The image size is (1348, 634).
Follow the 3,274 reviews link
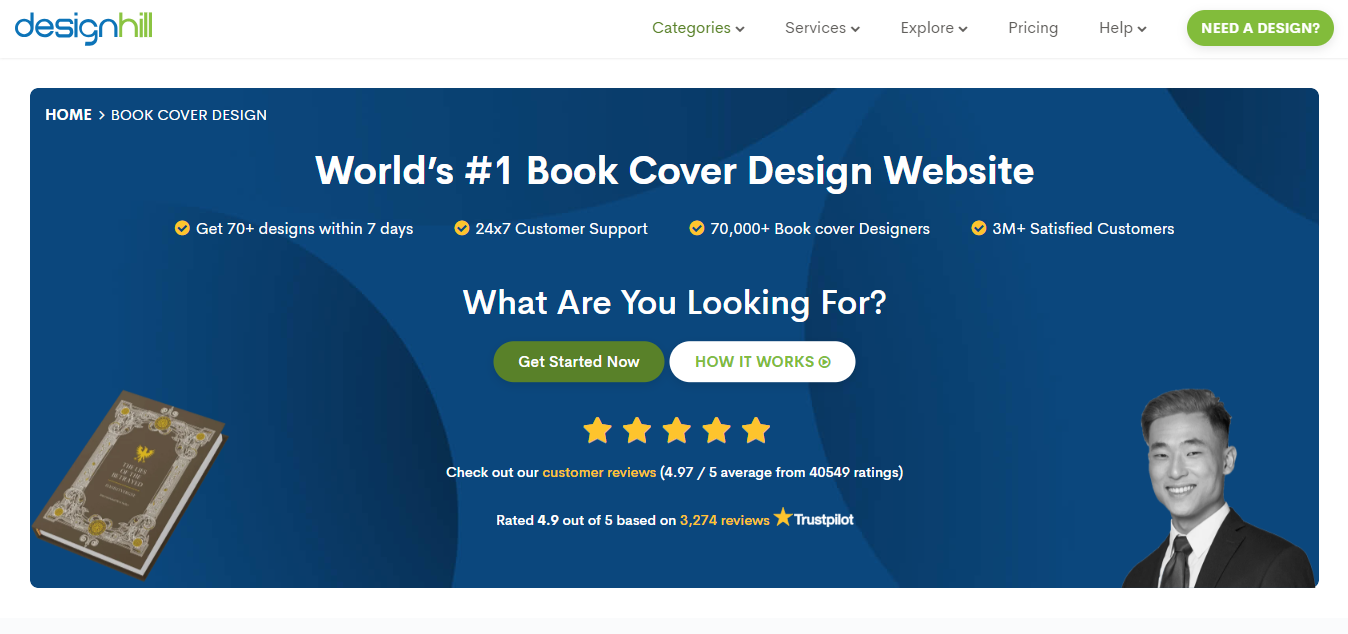tap(724, 519)
